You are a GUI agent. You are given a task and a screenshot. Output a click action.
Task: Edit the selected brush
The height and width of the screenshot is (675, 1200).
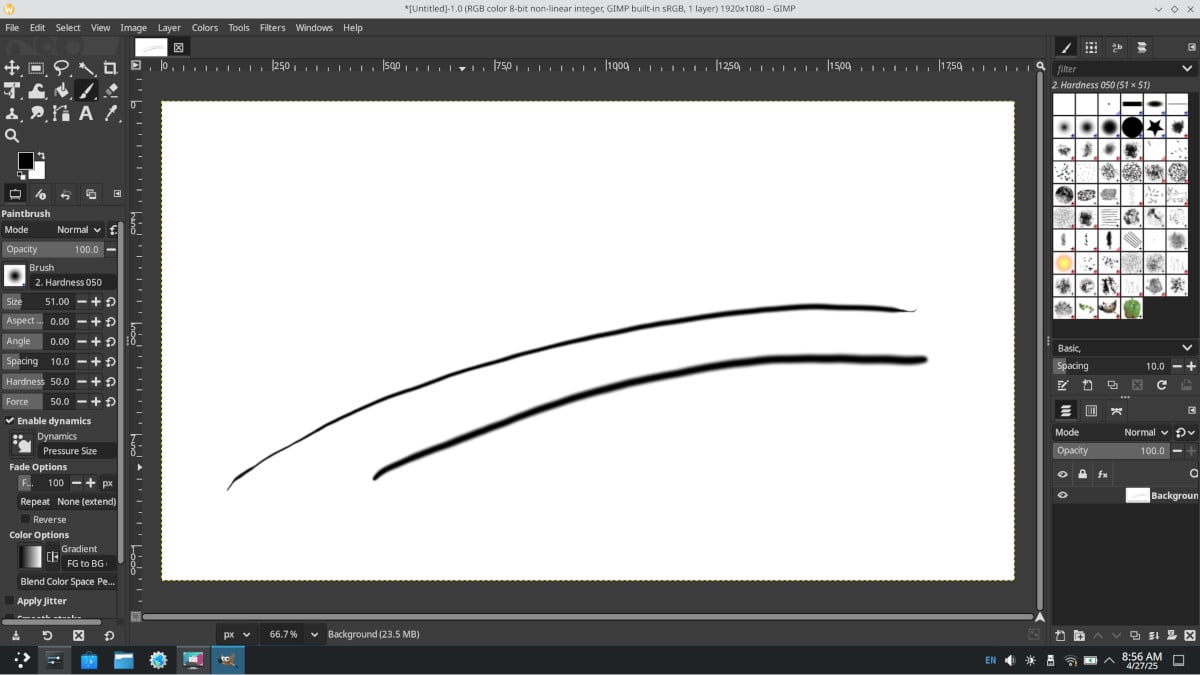click(1063, 385)
